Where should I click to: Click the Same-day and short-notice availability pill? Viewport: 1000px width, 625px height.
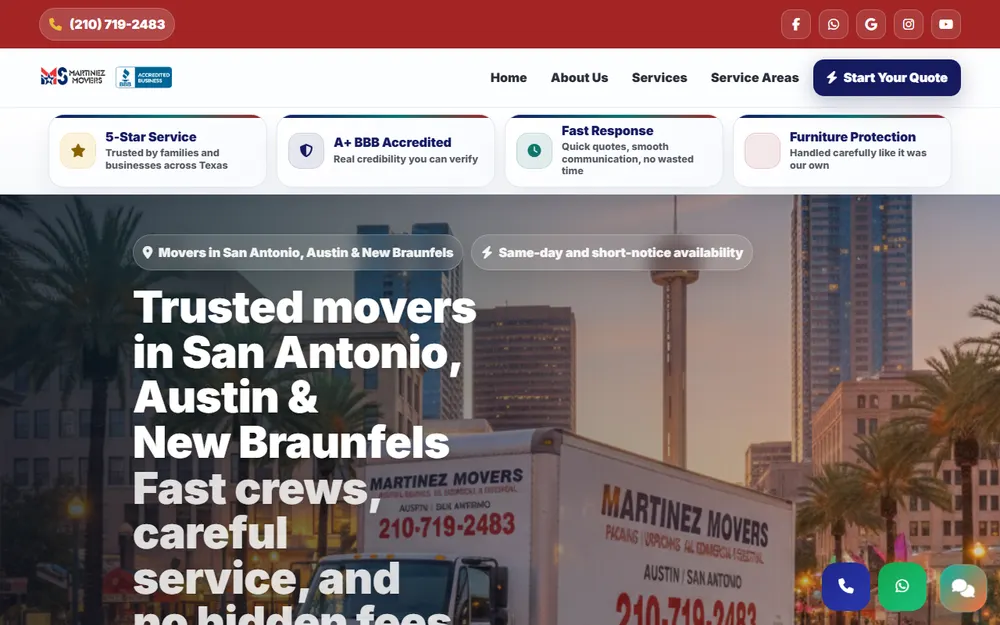(x=612, y=253)
